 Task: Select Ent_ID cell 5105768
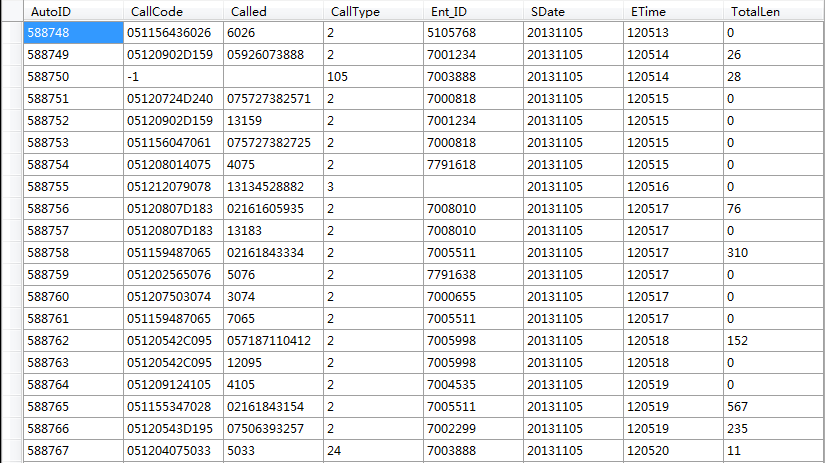tap(473, 33)
